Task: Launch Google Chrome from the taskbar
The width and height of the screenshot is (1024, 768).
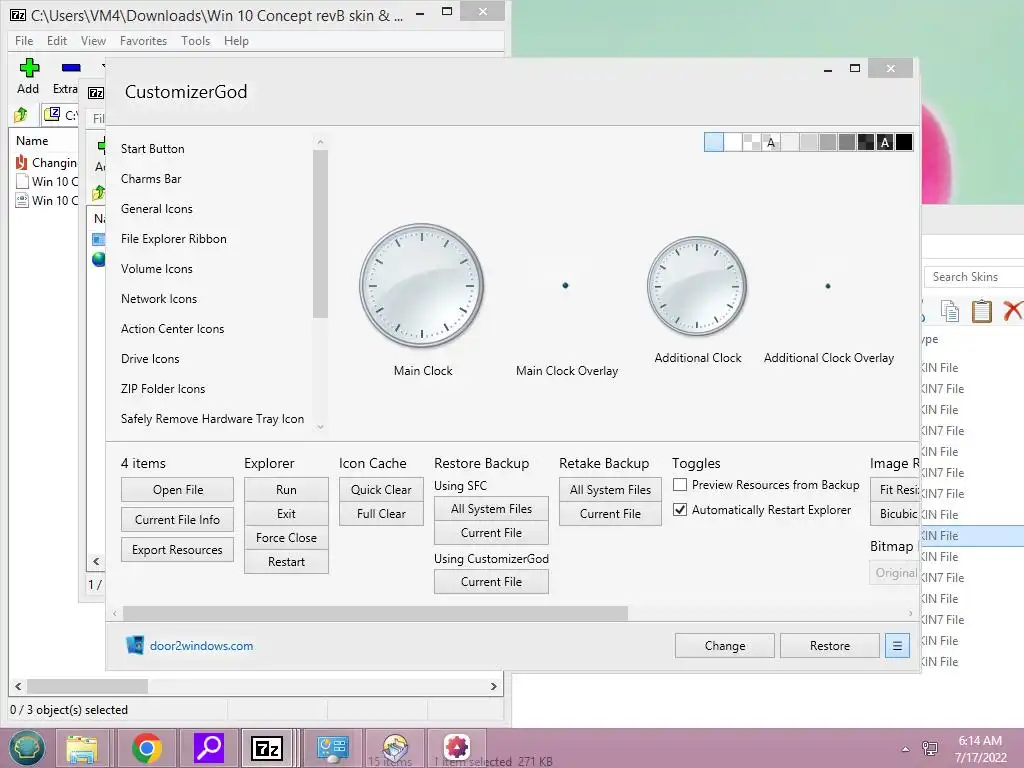Action: pos(146,748)
